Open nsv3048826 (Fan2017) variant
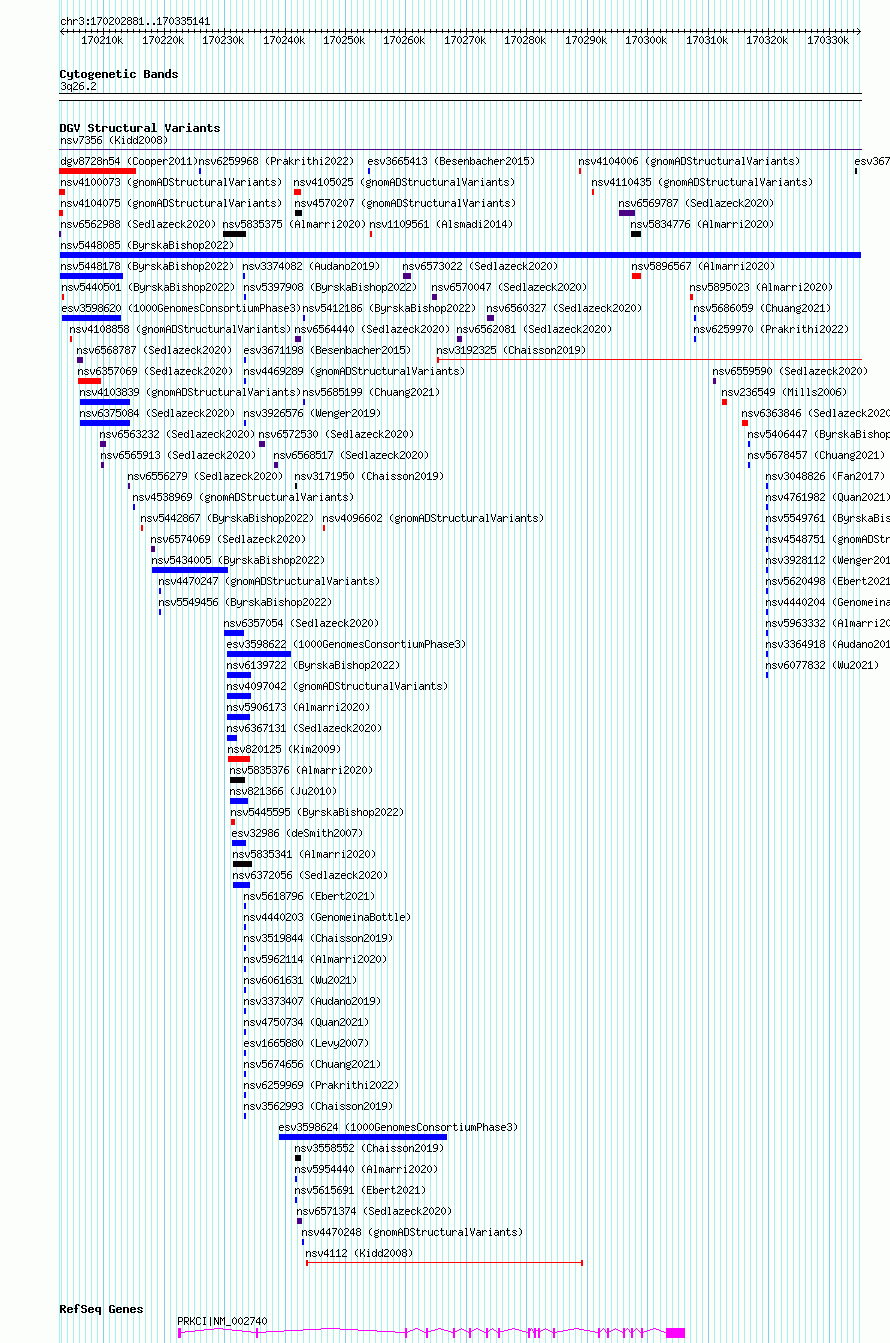The image size is (890, 1343). click(x=825, y=476)
